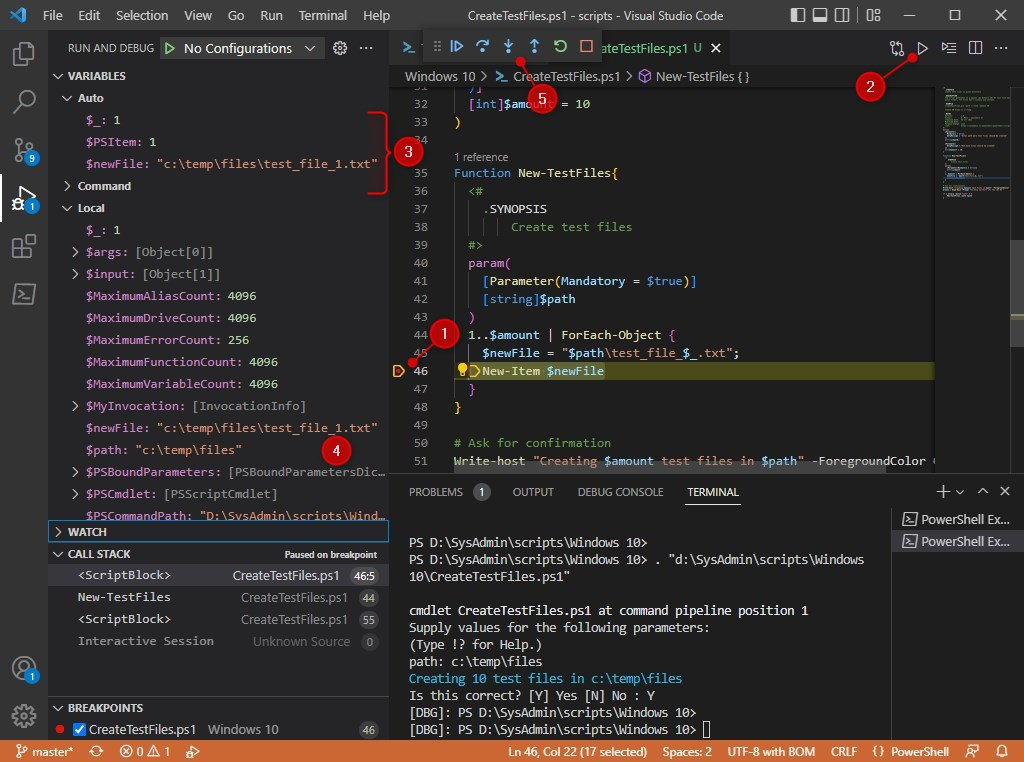This screenshot has height=762, width=1024.
Task: Toggle the breakpoint on line 46
Action: click(x=398, y=370)
